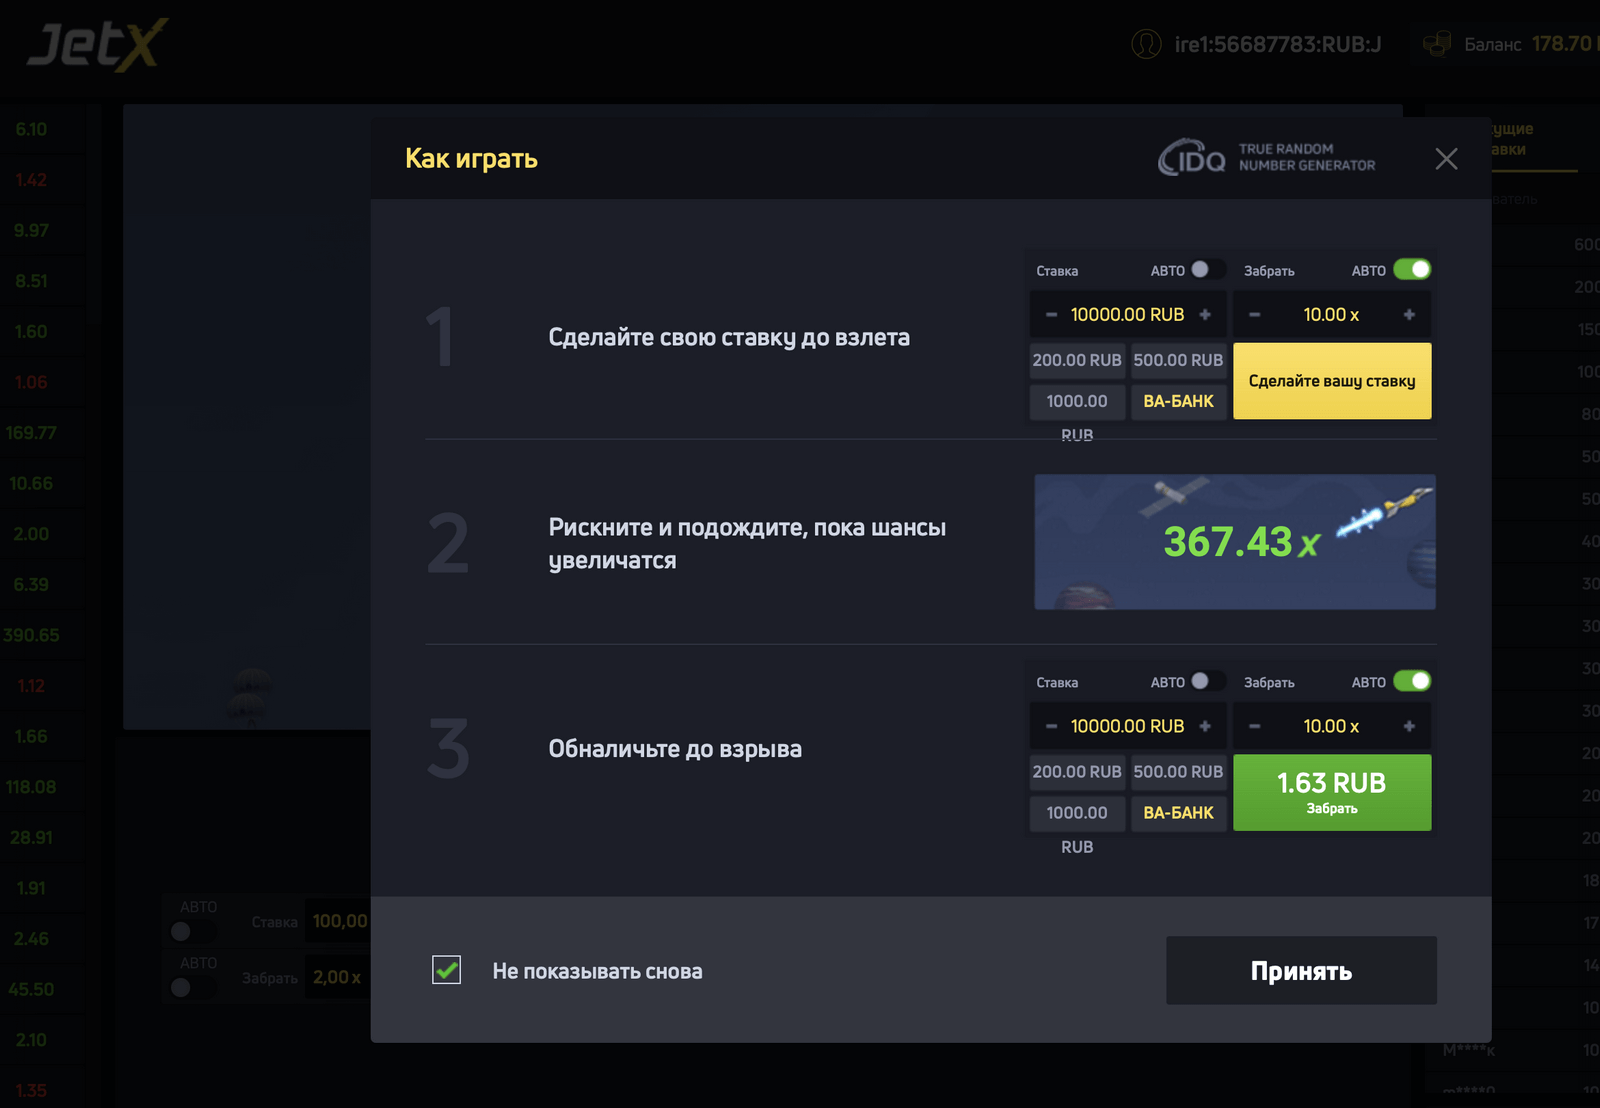Select the 500.00 RUB preset in step 1
Image resolution: width=1600 pixels, height=1108 pixels.
pos(1178,360)
